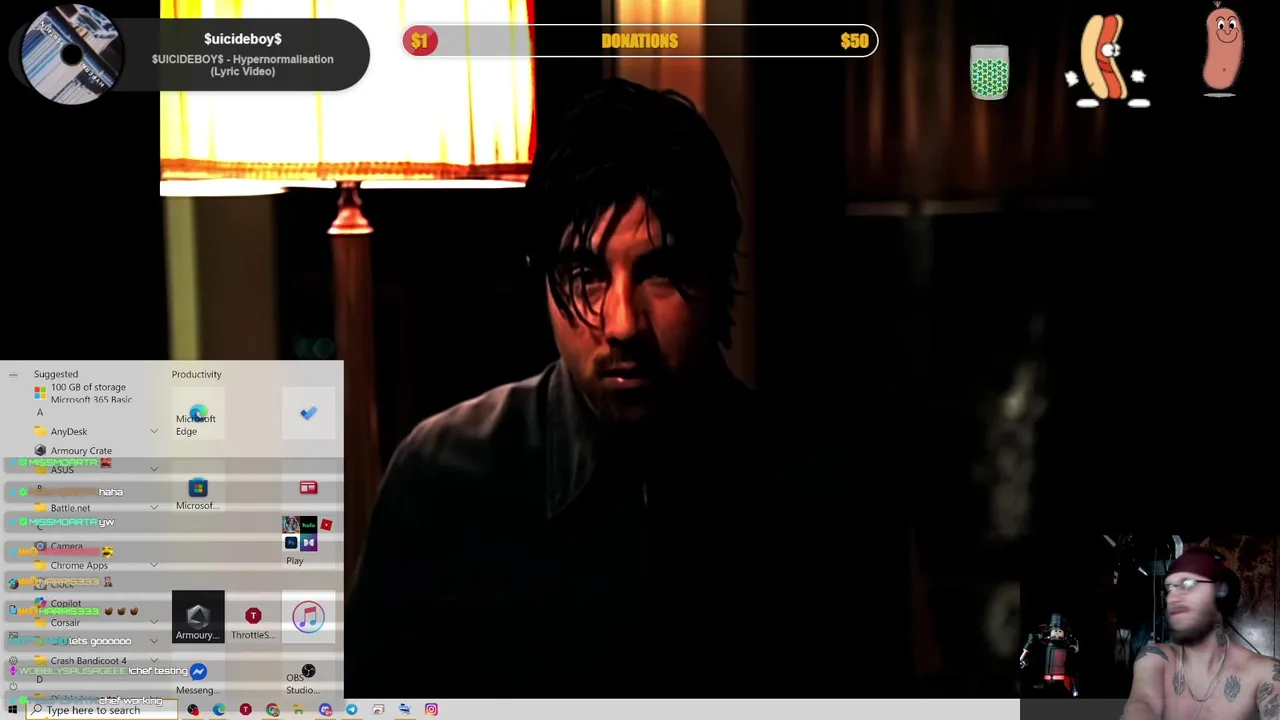Click the $uicideboy$ artist name

(243, 39)
